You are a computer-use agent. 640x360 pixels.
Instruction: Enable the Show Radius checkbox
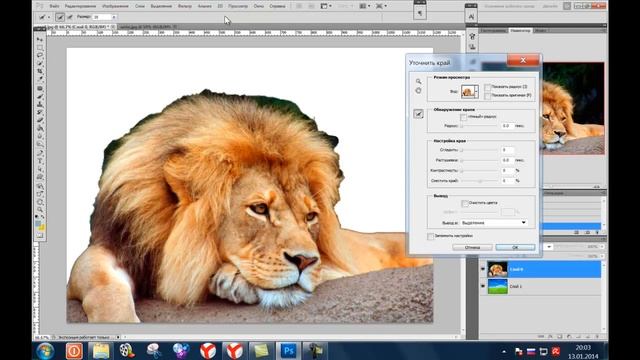pyautogui.click(x=487, y=87)
